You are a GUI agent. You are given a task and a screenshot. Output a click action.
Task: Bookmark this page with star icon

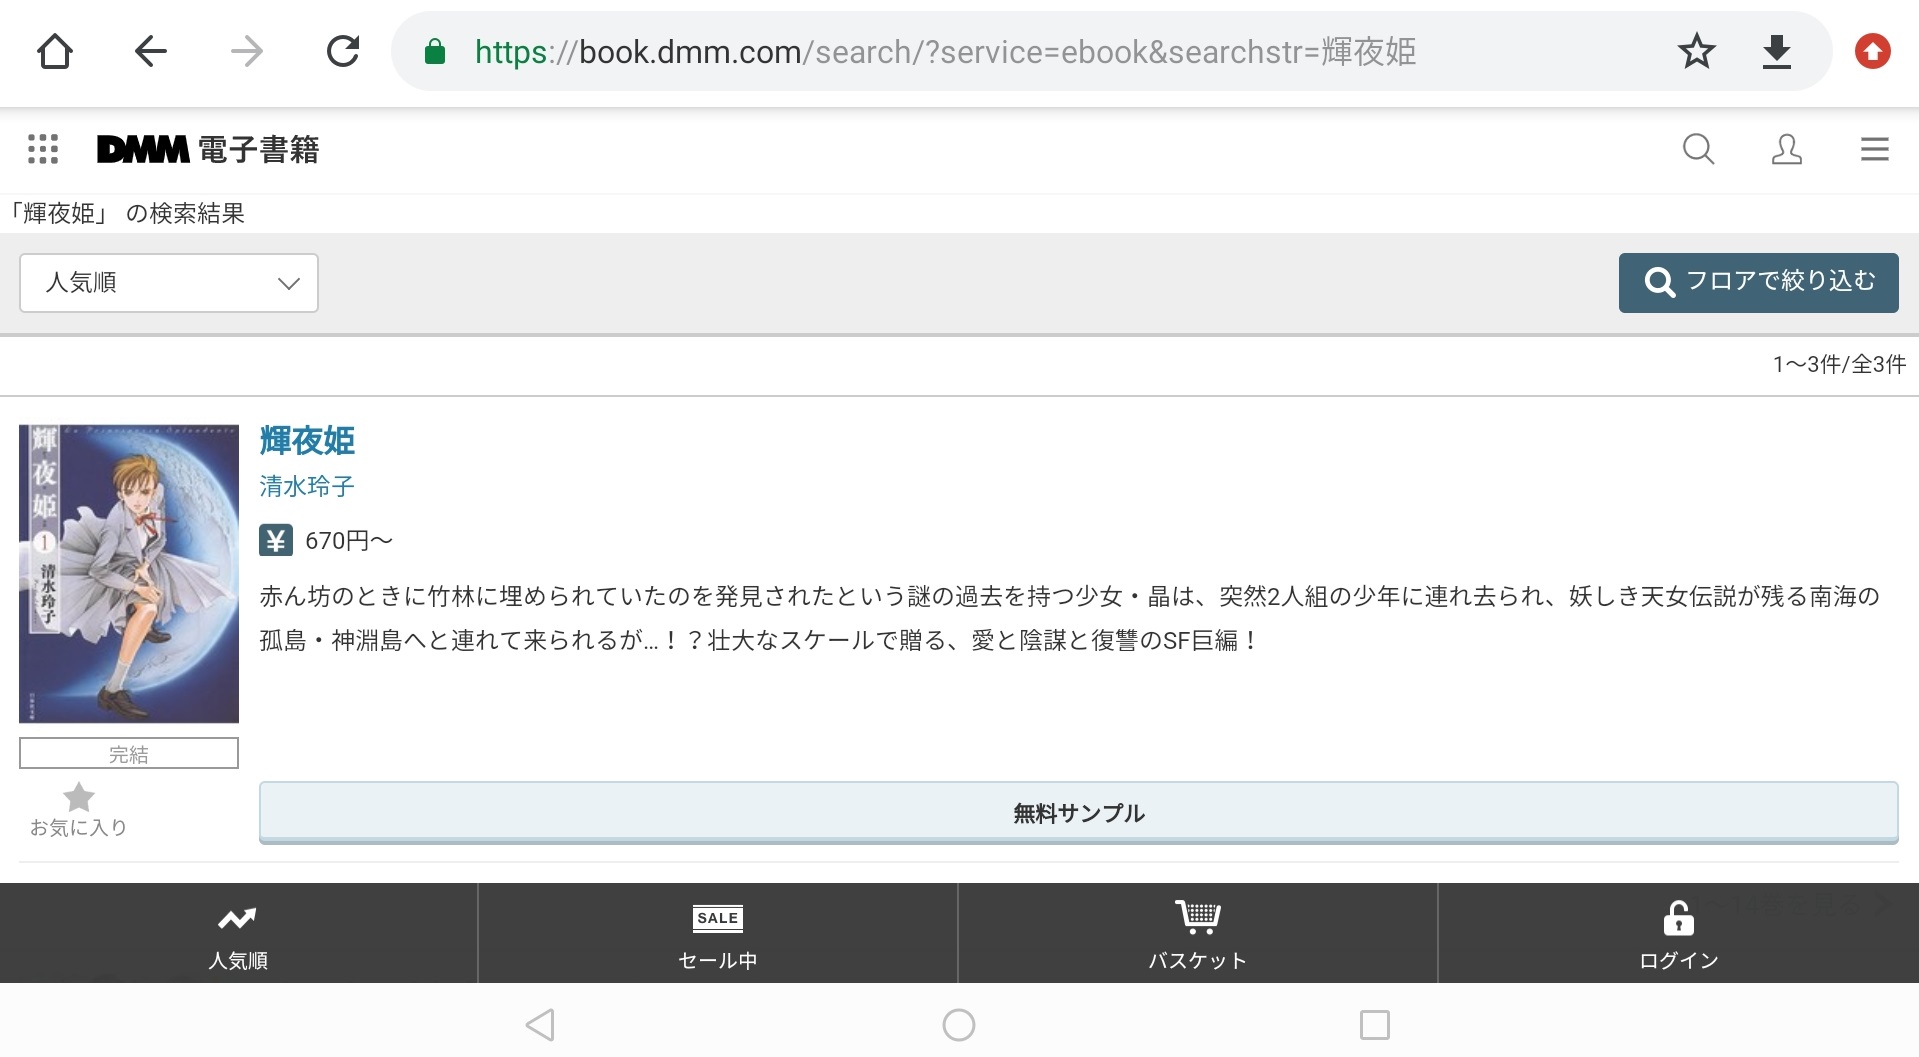(x=1696, y=51)
